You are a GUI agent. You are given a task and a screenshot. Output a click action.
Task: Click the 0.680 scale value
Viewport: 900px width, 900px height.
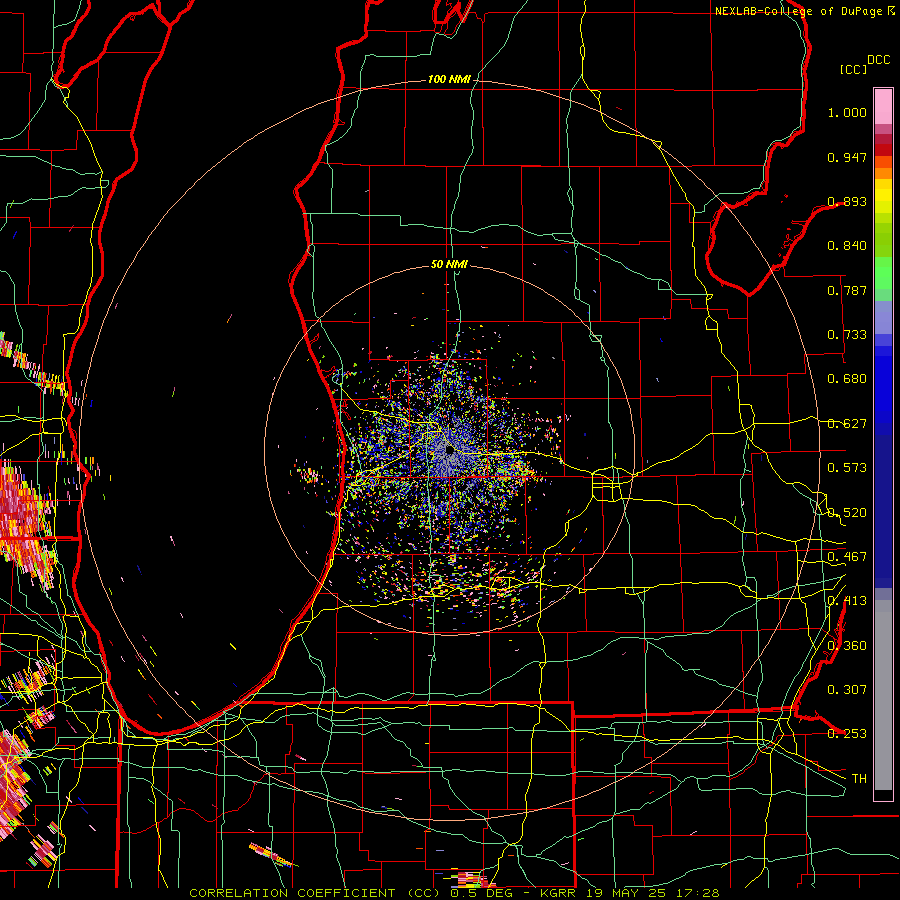click(x=847, y=379)
